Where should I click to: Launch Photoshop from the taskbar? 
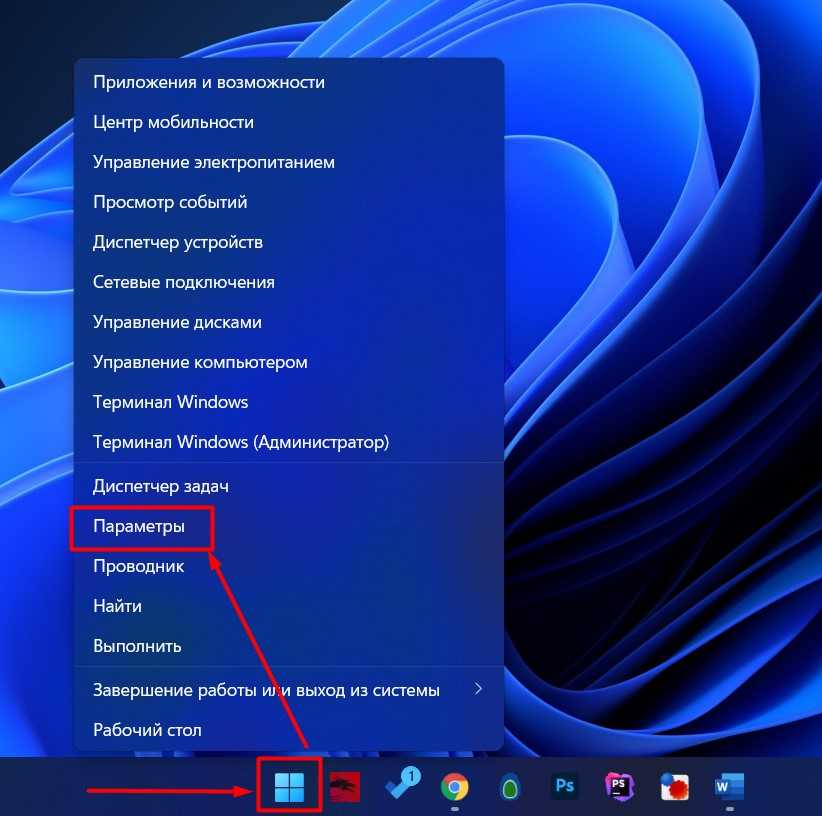point(564,787)
